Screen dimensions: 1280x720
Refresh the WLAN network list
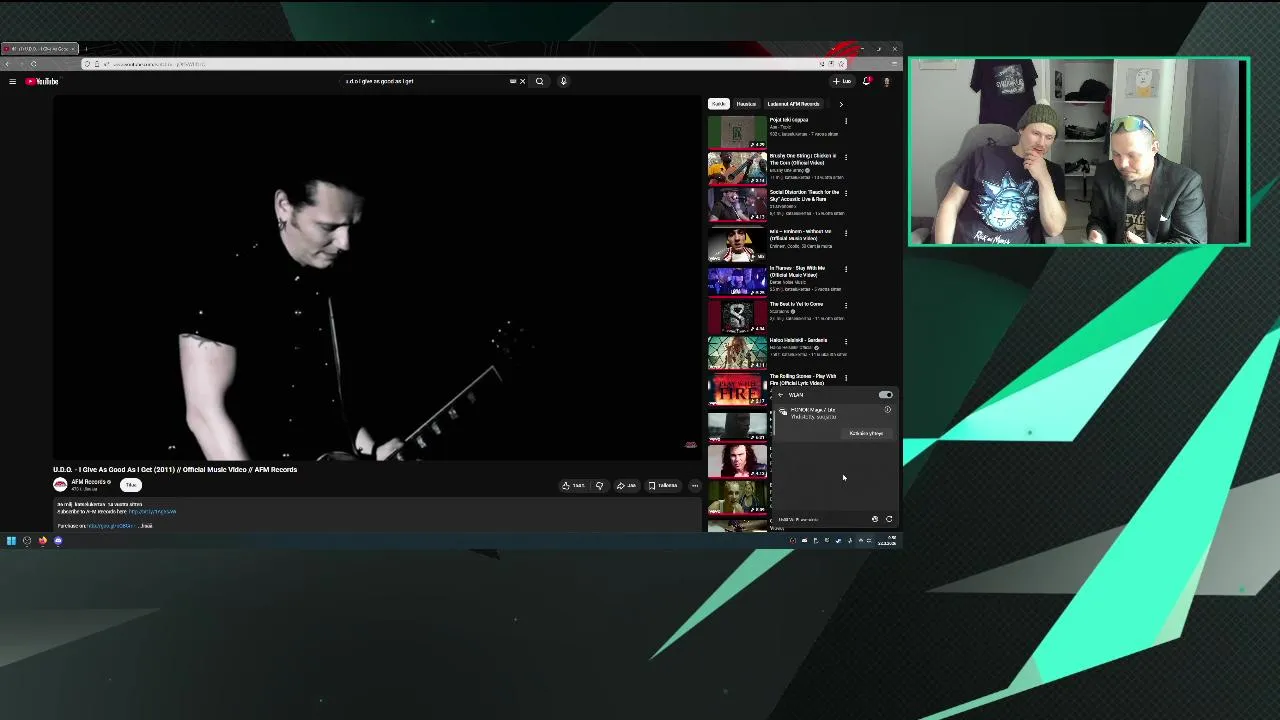coord(889,519)
